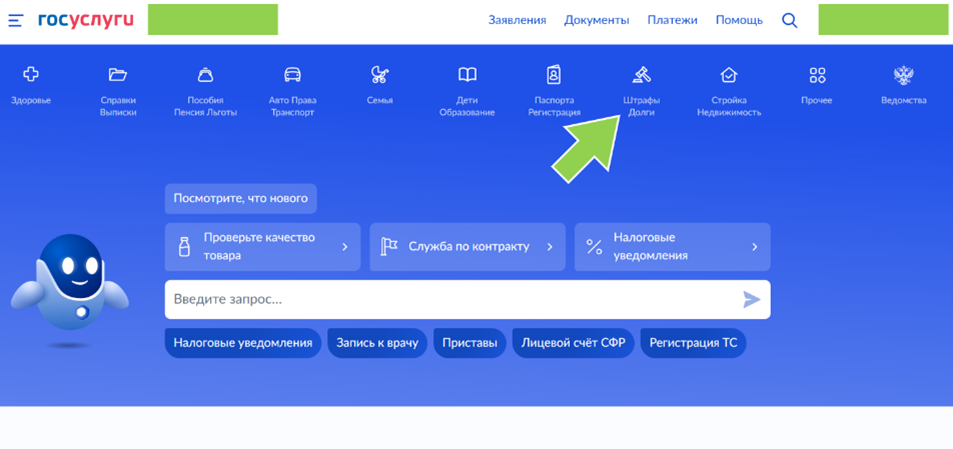Open the Семья category icon
Image resolution: width=953 pixels, height=449 pixels.
(379, 75)
